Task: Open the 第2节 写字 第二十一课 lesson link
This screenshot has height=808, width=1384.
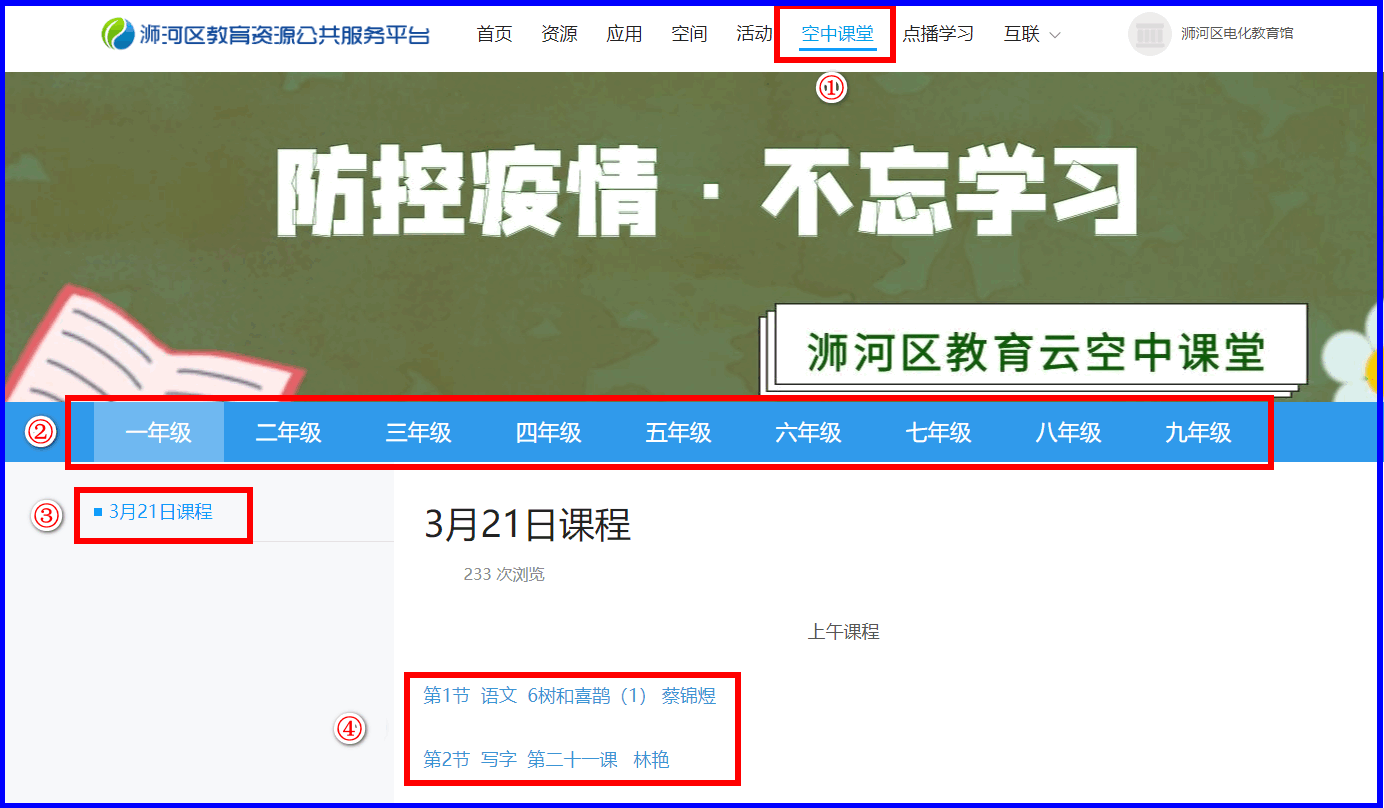Action: tap(547, 760)
